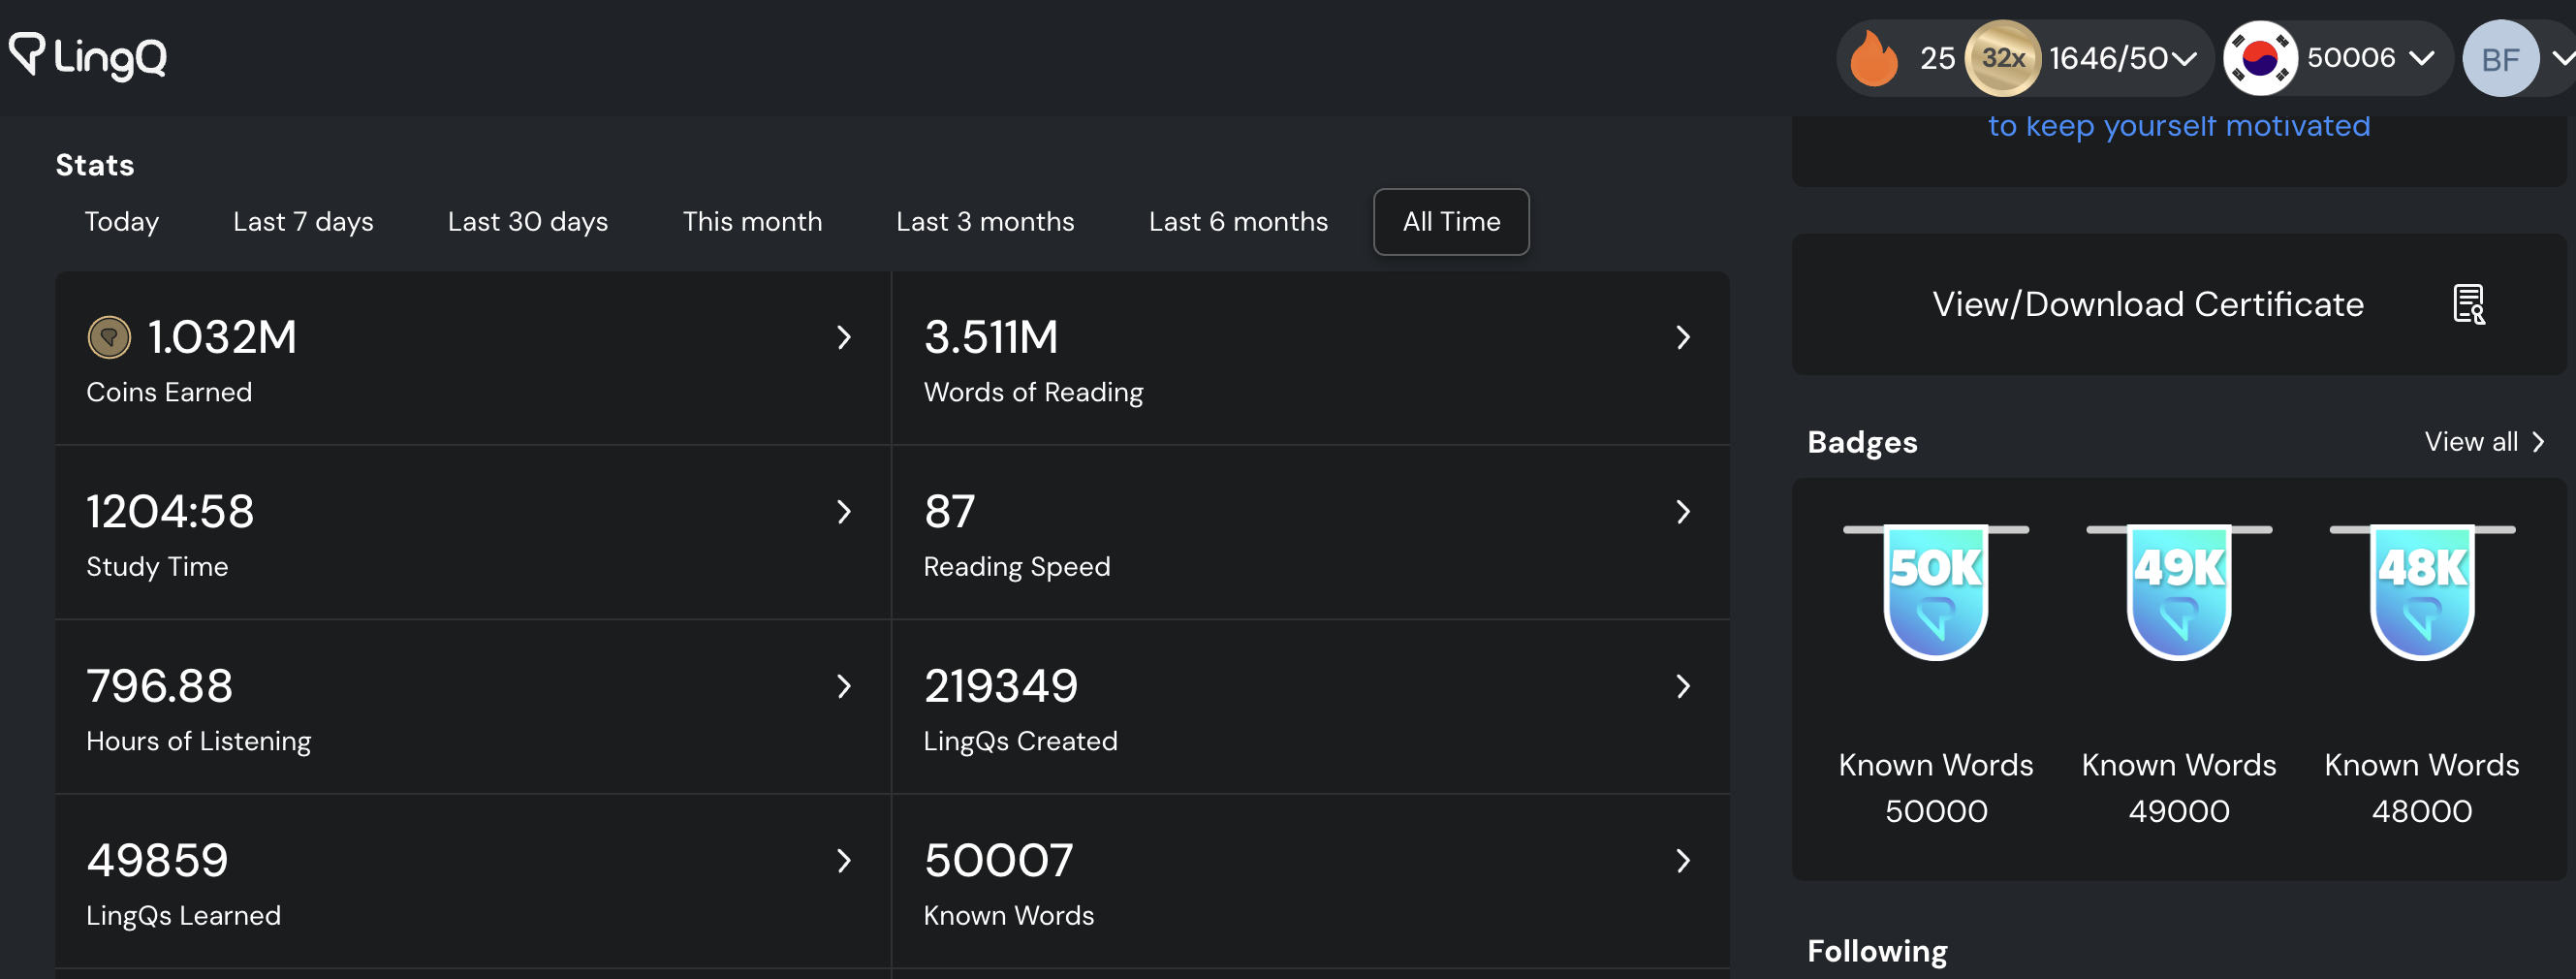Switch to This month stats tab
This screenshot has height=979, width=2576.
point(752,222)
